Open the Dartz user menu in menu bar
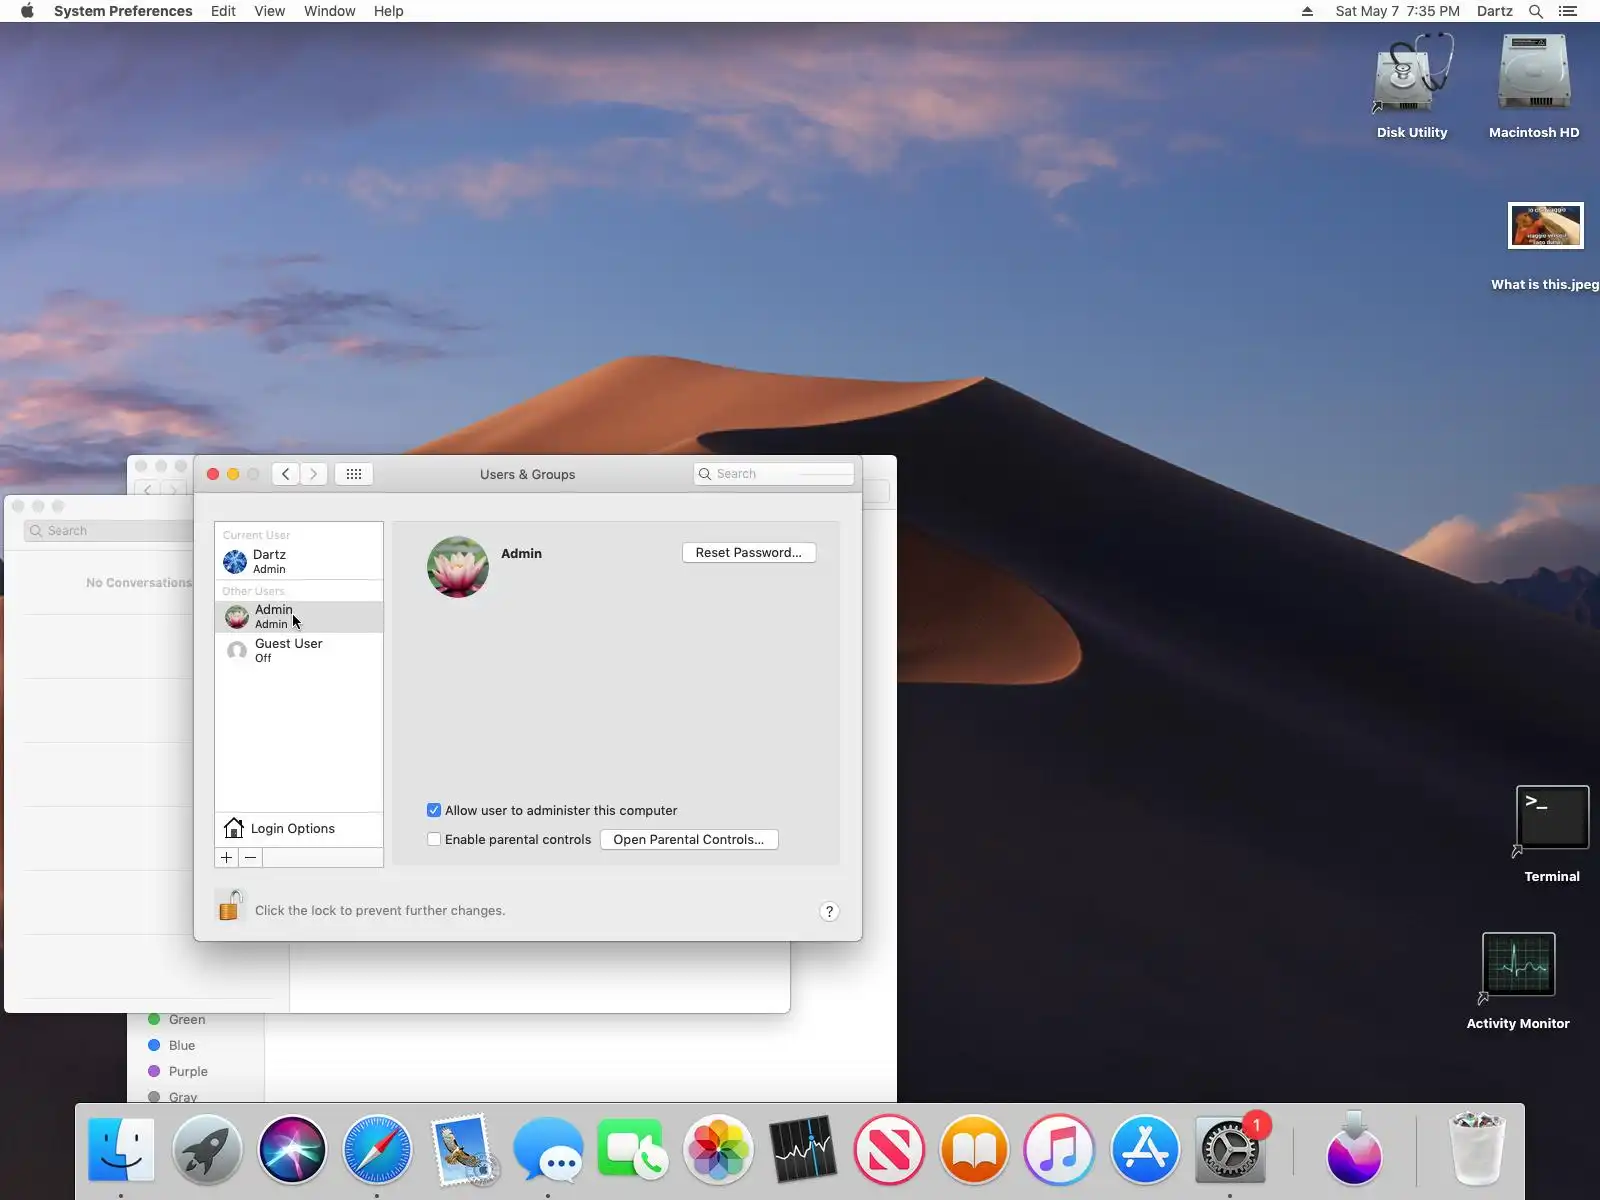1600x1200 pixels. 1495,11
